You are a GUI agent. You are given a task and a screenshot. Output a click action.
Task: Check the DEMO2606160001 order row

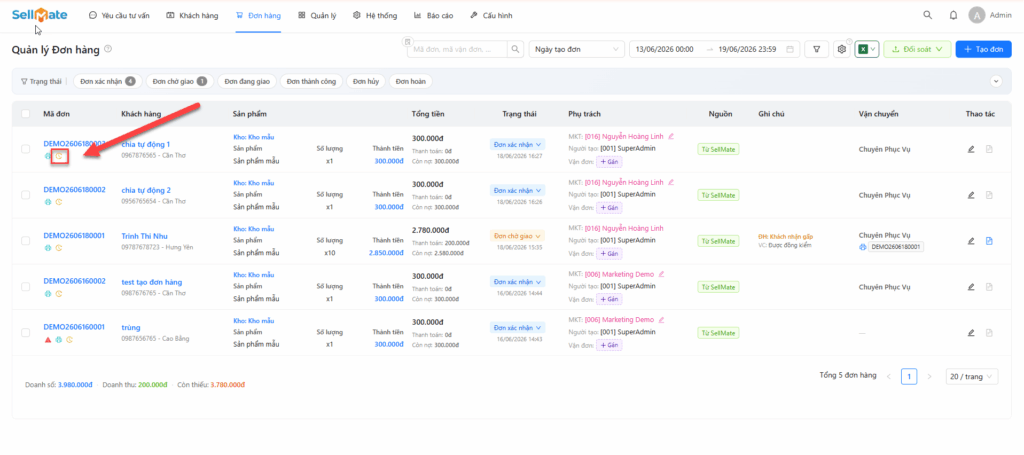(x=25, y=332)
